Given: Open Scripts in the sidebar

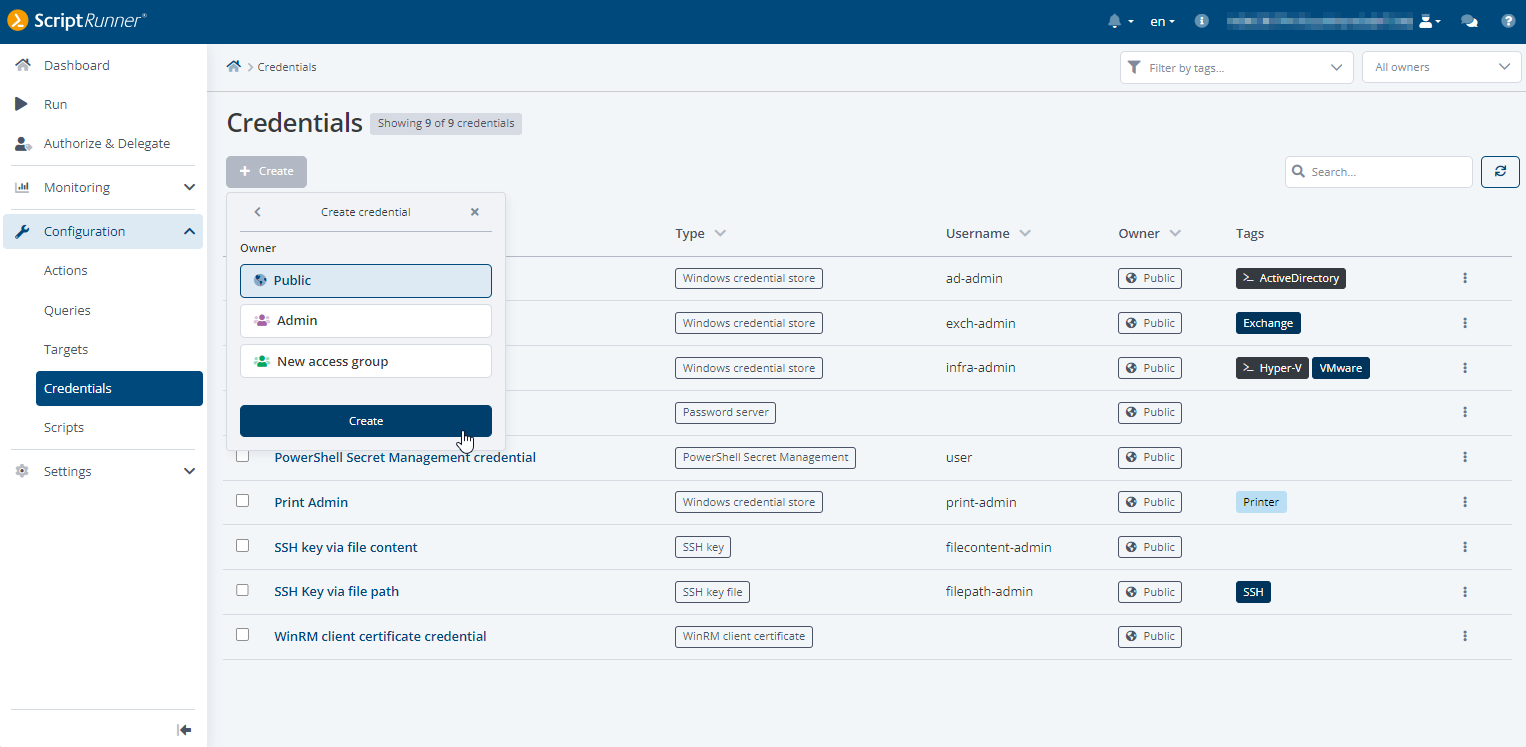Looking at the screenshot, I should click(64, 428).
